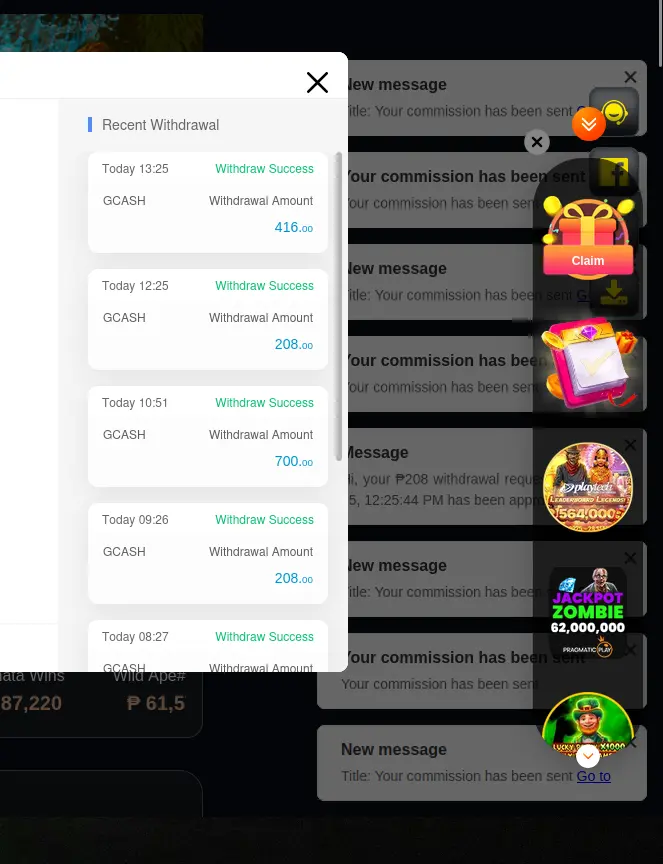Screen dimensions: 663x864
Task: Close the top New message notification
Action: 630,77
